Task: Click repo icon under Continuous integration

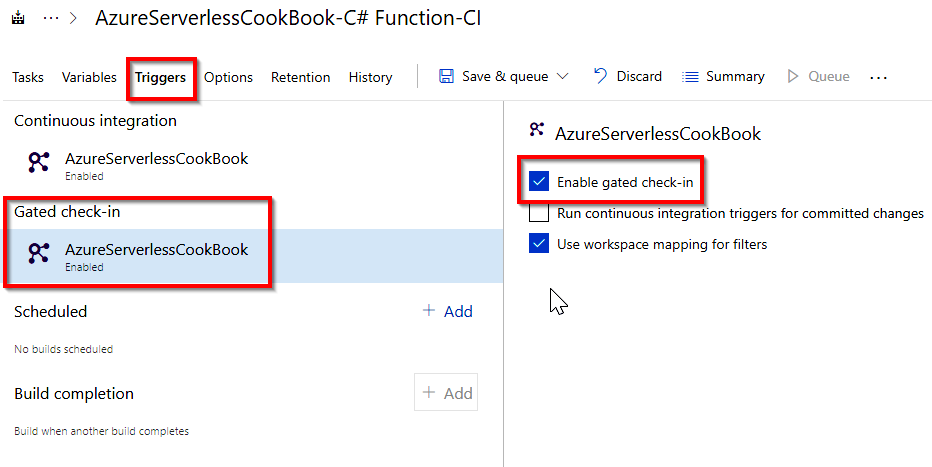Action: click(x=39, y=164)
